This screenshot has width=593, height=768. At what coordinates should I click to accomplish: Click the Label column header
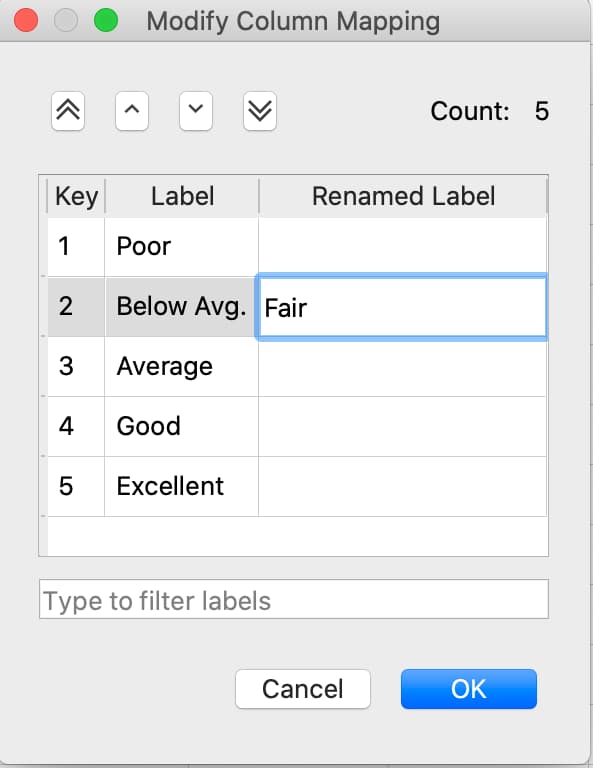182,196
